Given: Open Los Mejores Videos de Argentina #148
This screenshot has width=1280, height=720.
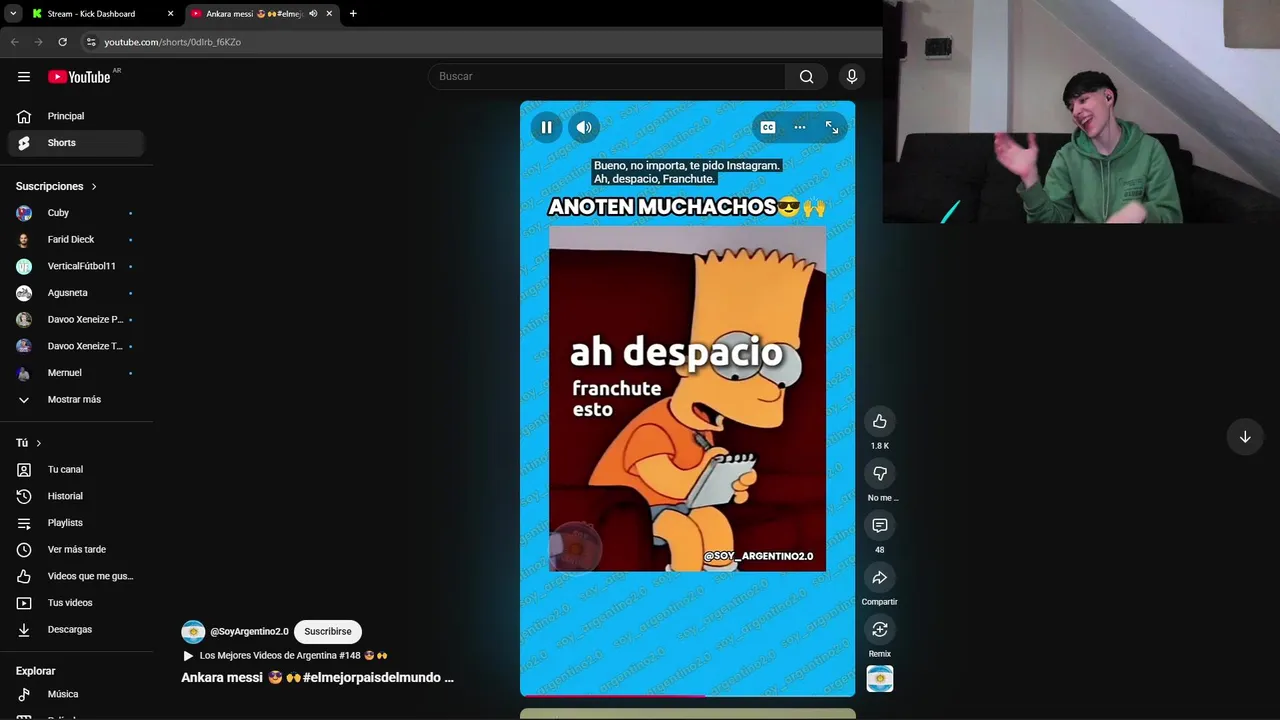Looking at the screenshot, I should click(285, 656).
